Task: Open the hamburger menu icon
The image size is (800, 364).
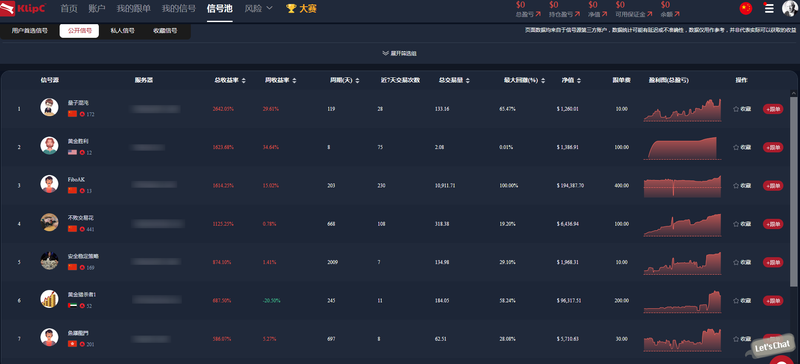Action: coord(769,9)
